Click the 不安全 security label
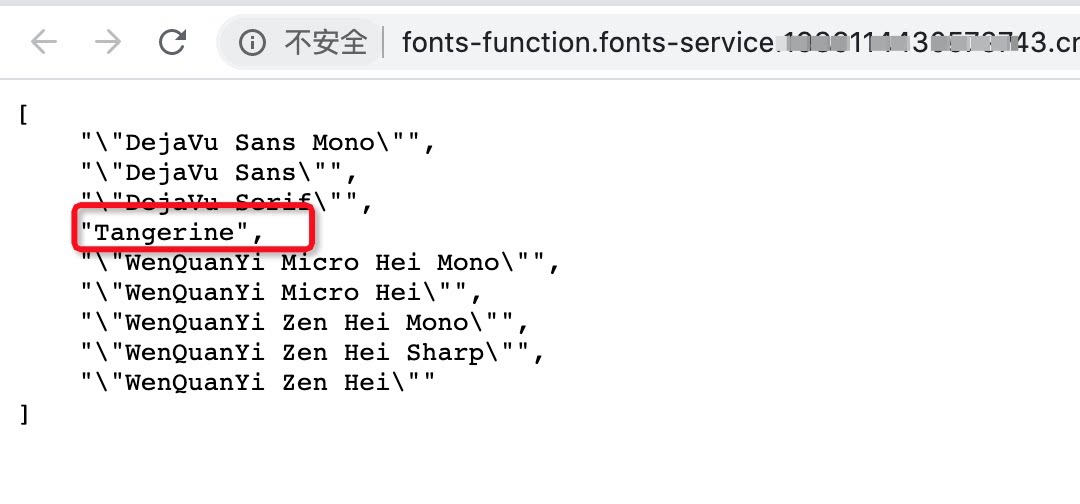Viewport: 1080px width, 504px height. click(x=325, y=43)
